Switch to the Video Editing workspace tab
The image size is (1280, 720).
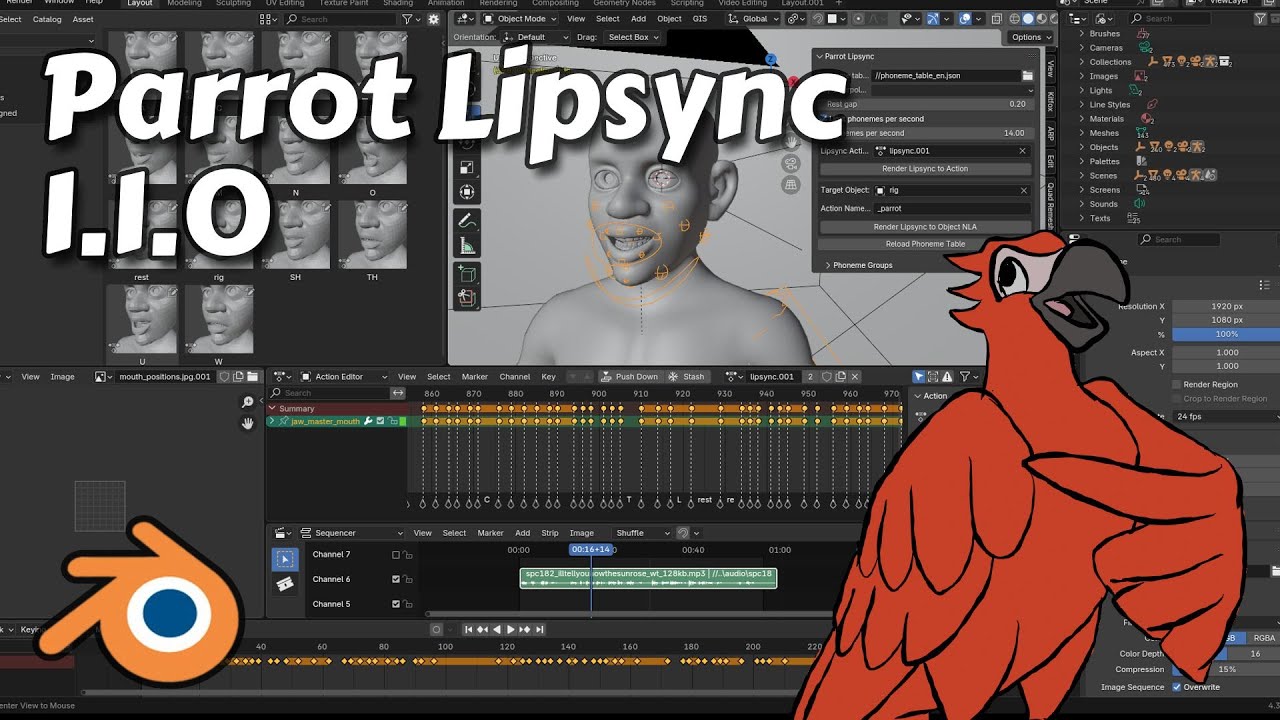pyautogui.click(x=743, y=3)
